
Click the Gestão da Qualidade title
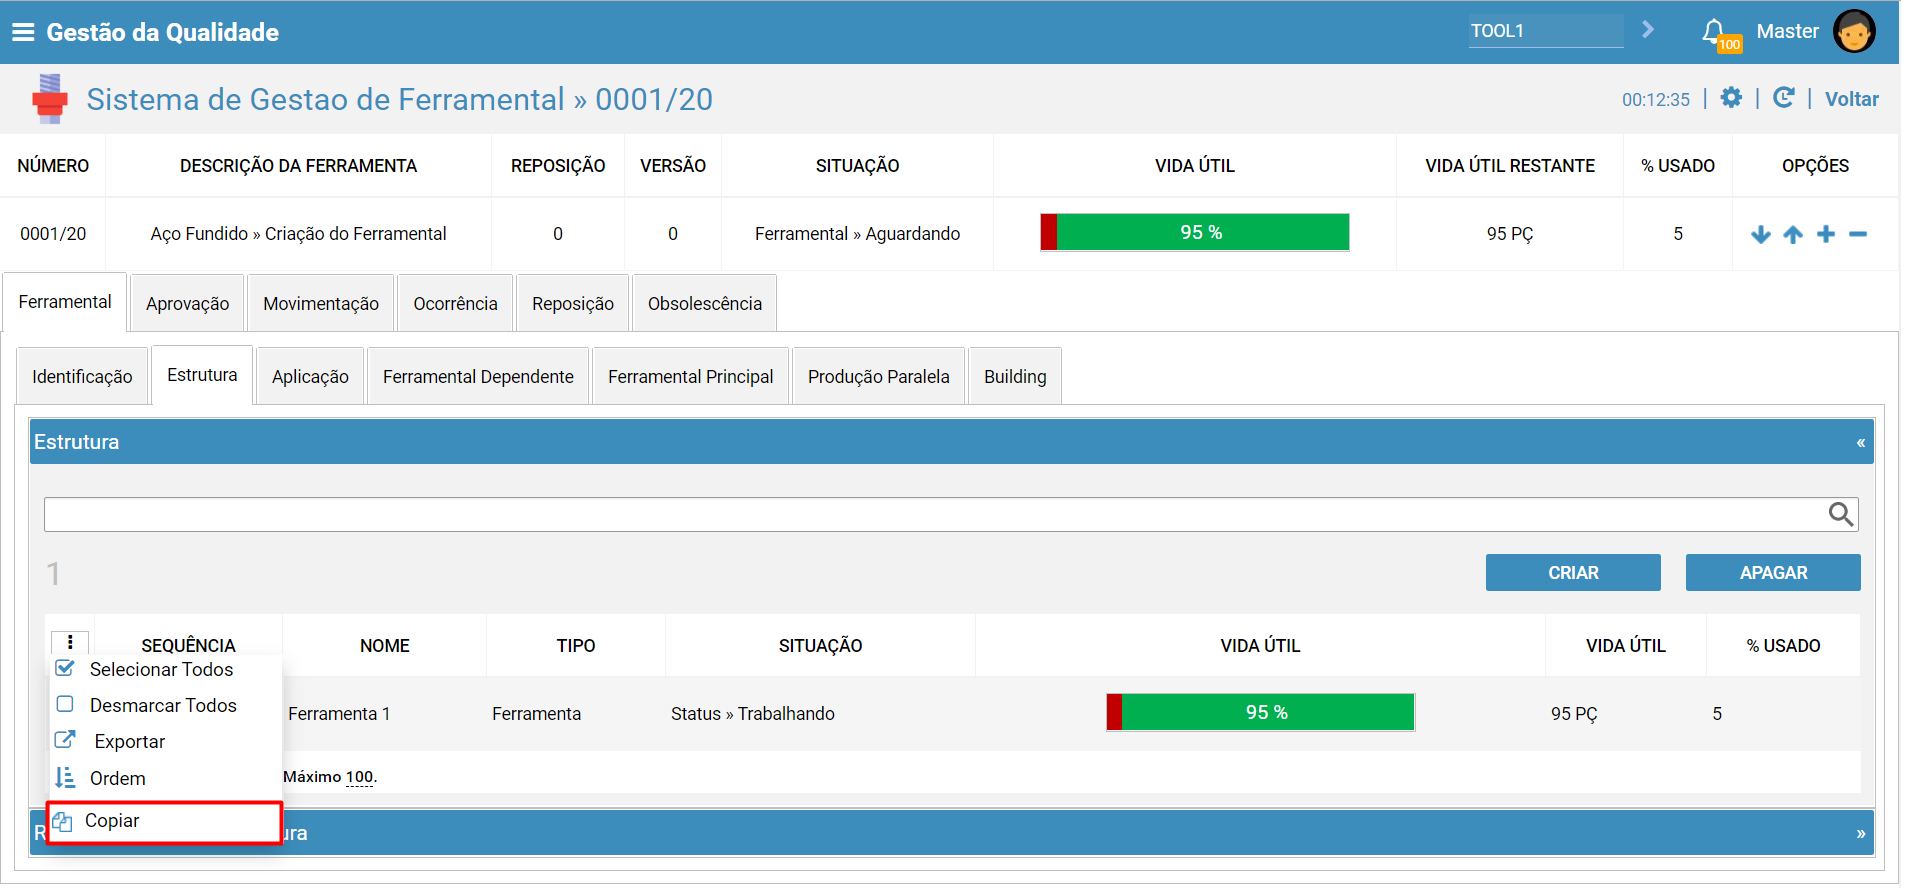coord(162,32)
